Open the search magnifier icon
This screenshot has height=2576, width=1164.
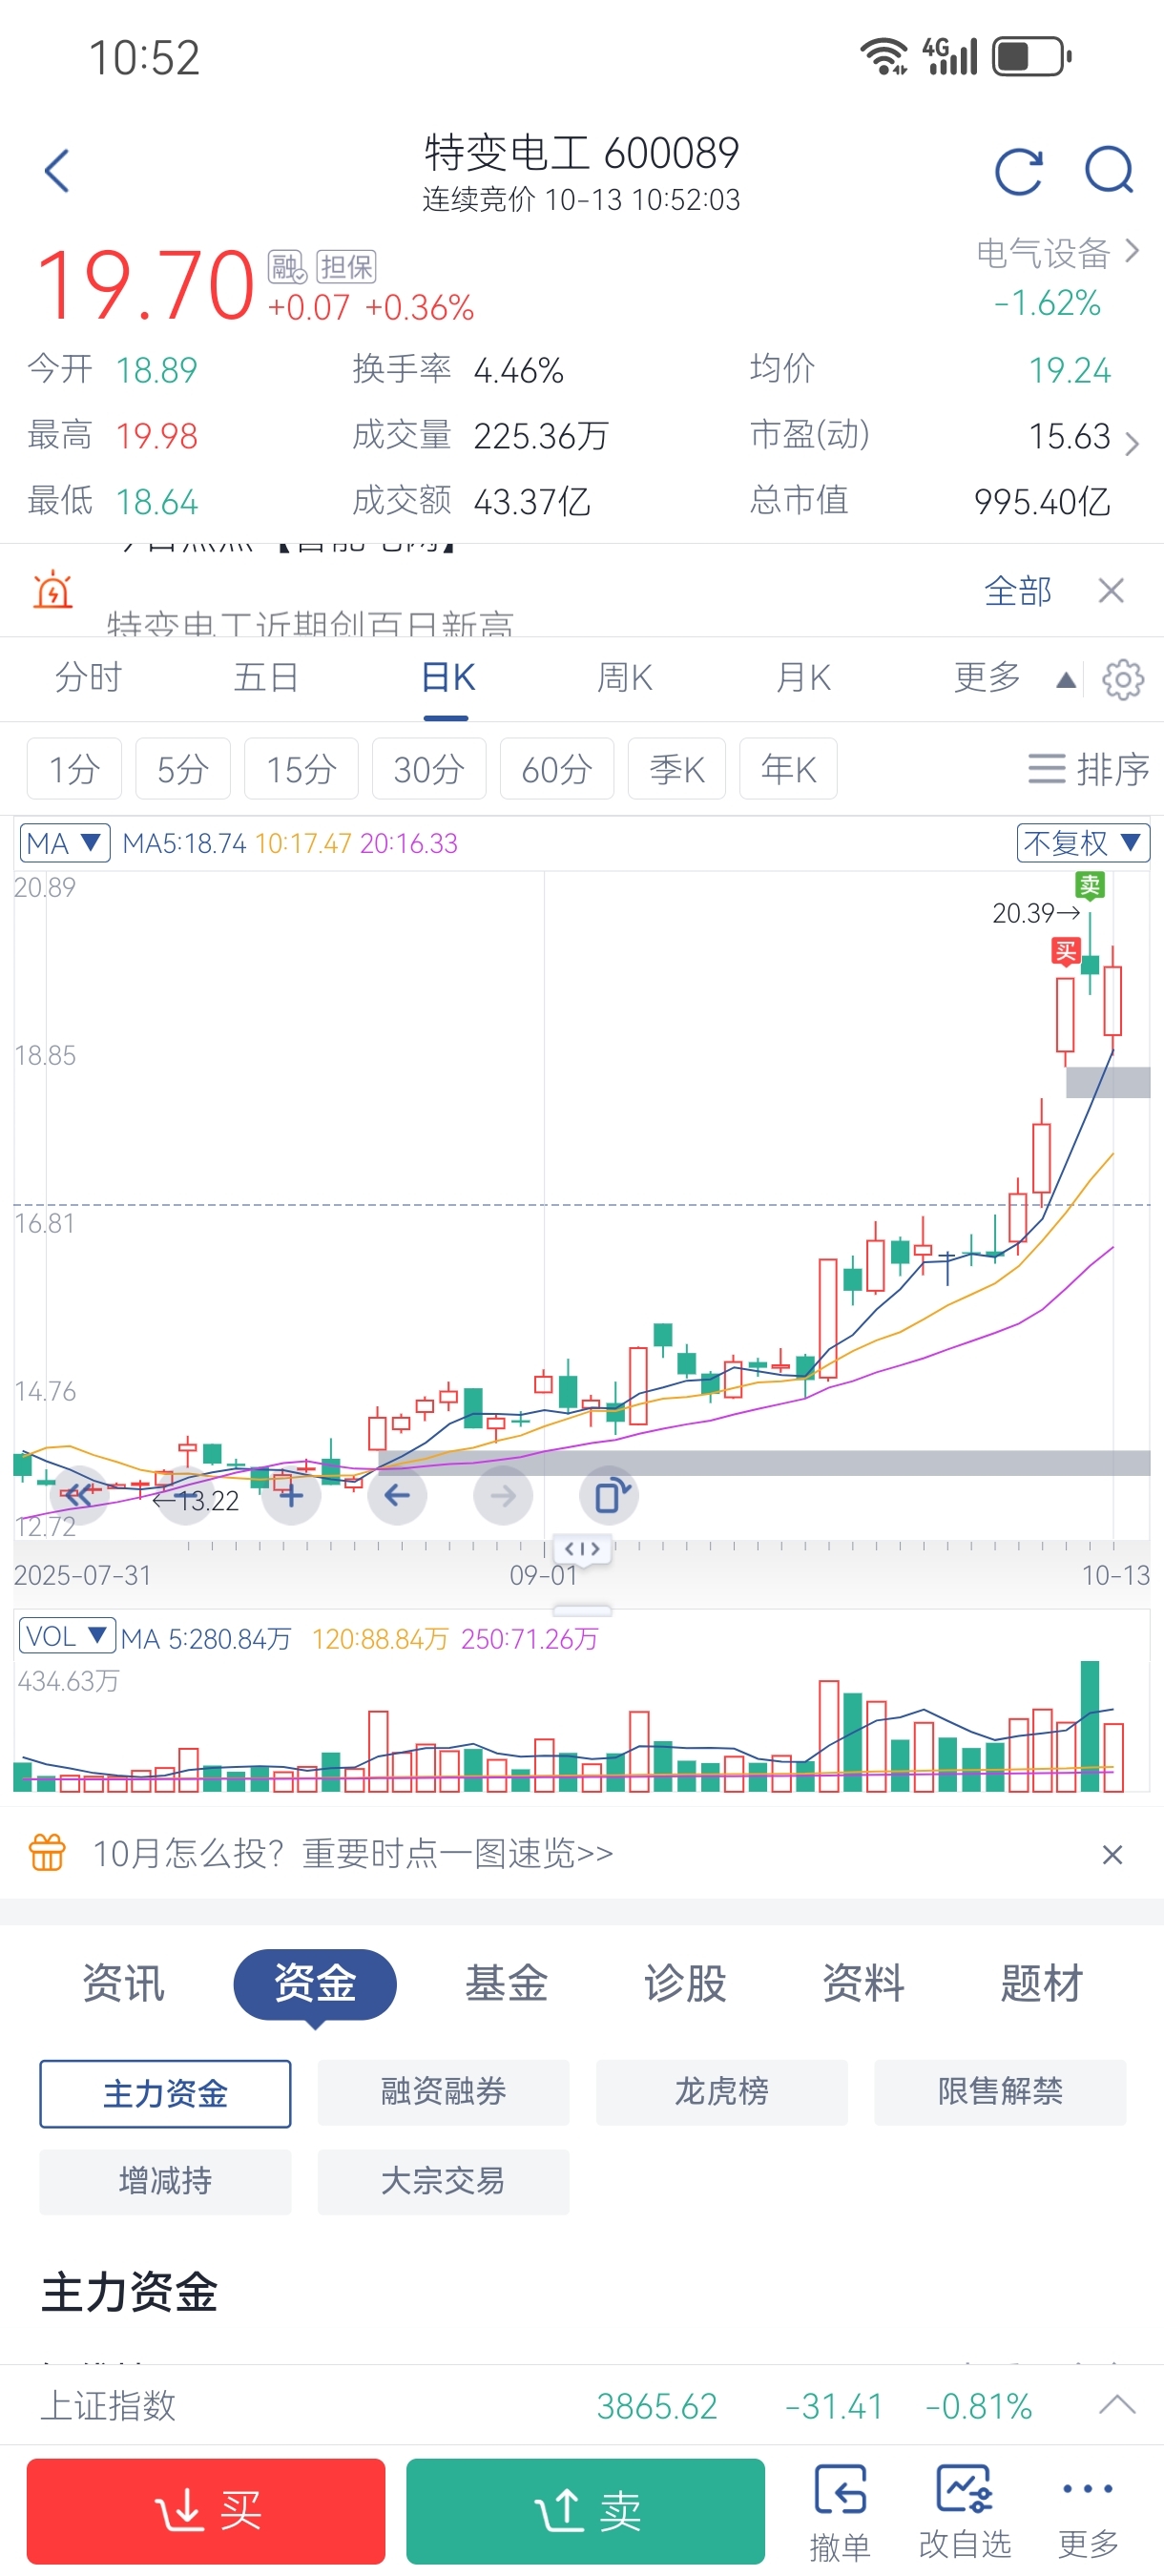click(1109, 170)
